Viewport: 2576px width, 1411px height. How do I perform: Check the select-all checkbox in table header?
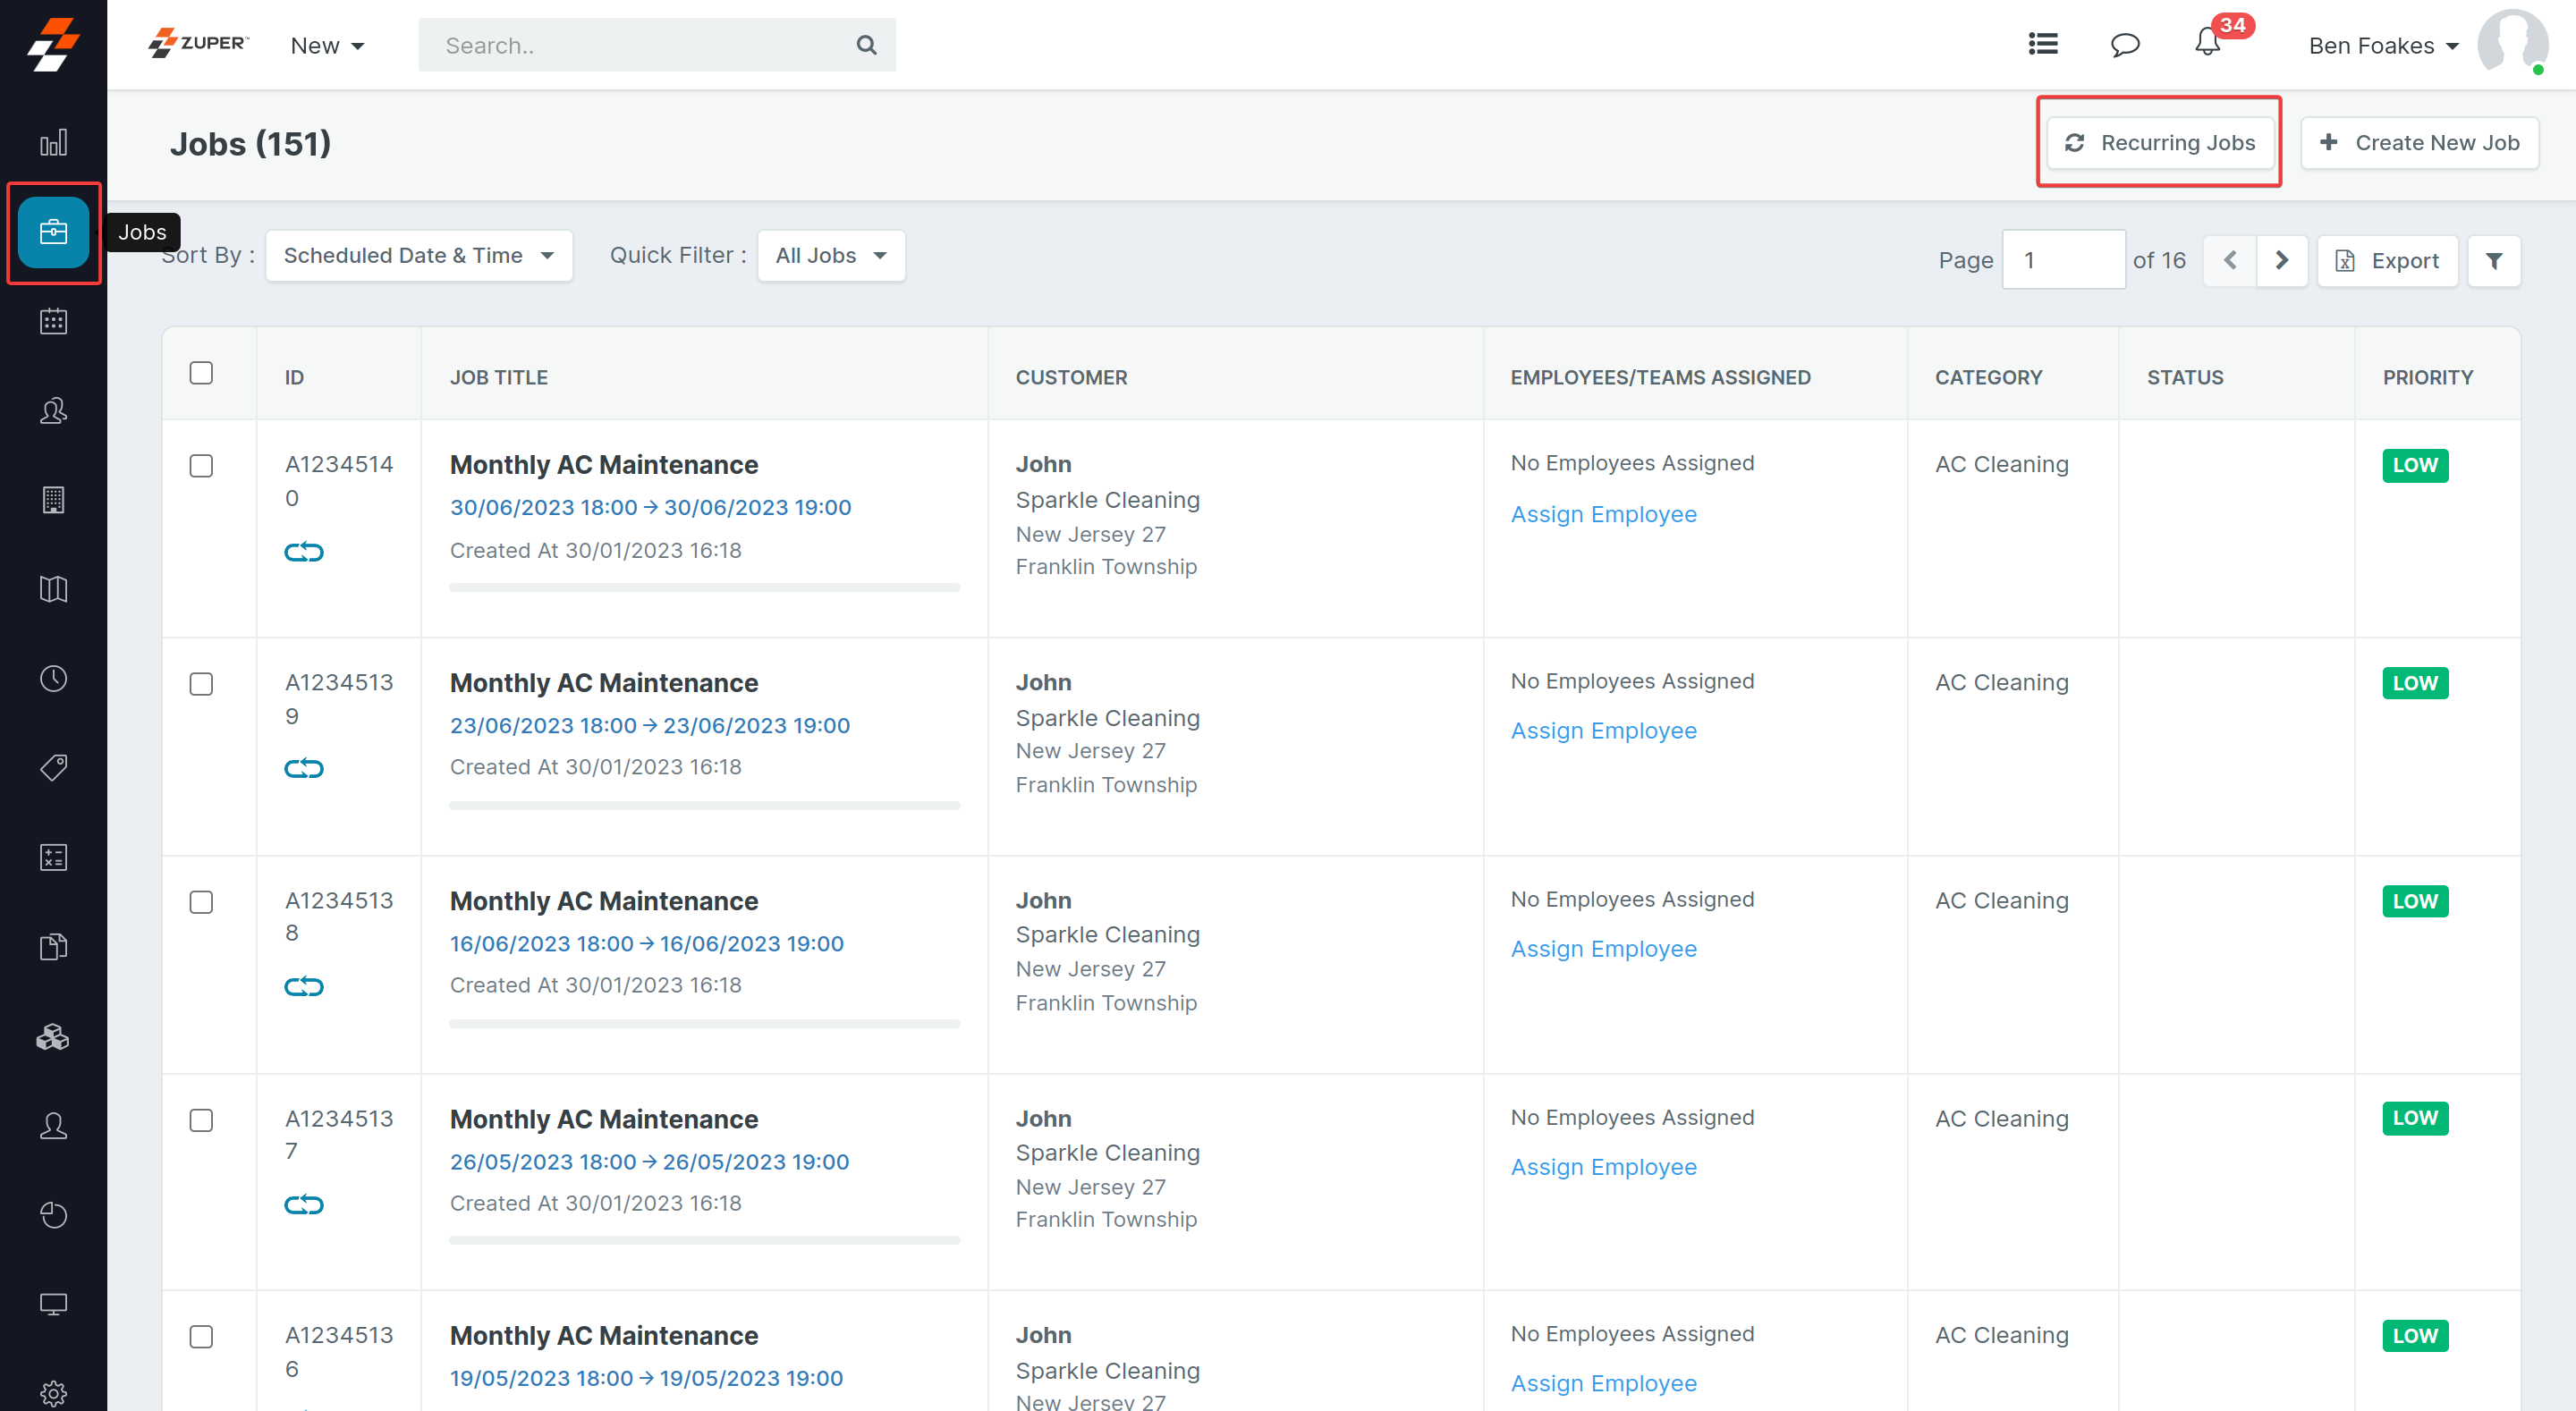click(201, 373)
